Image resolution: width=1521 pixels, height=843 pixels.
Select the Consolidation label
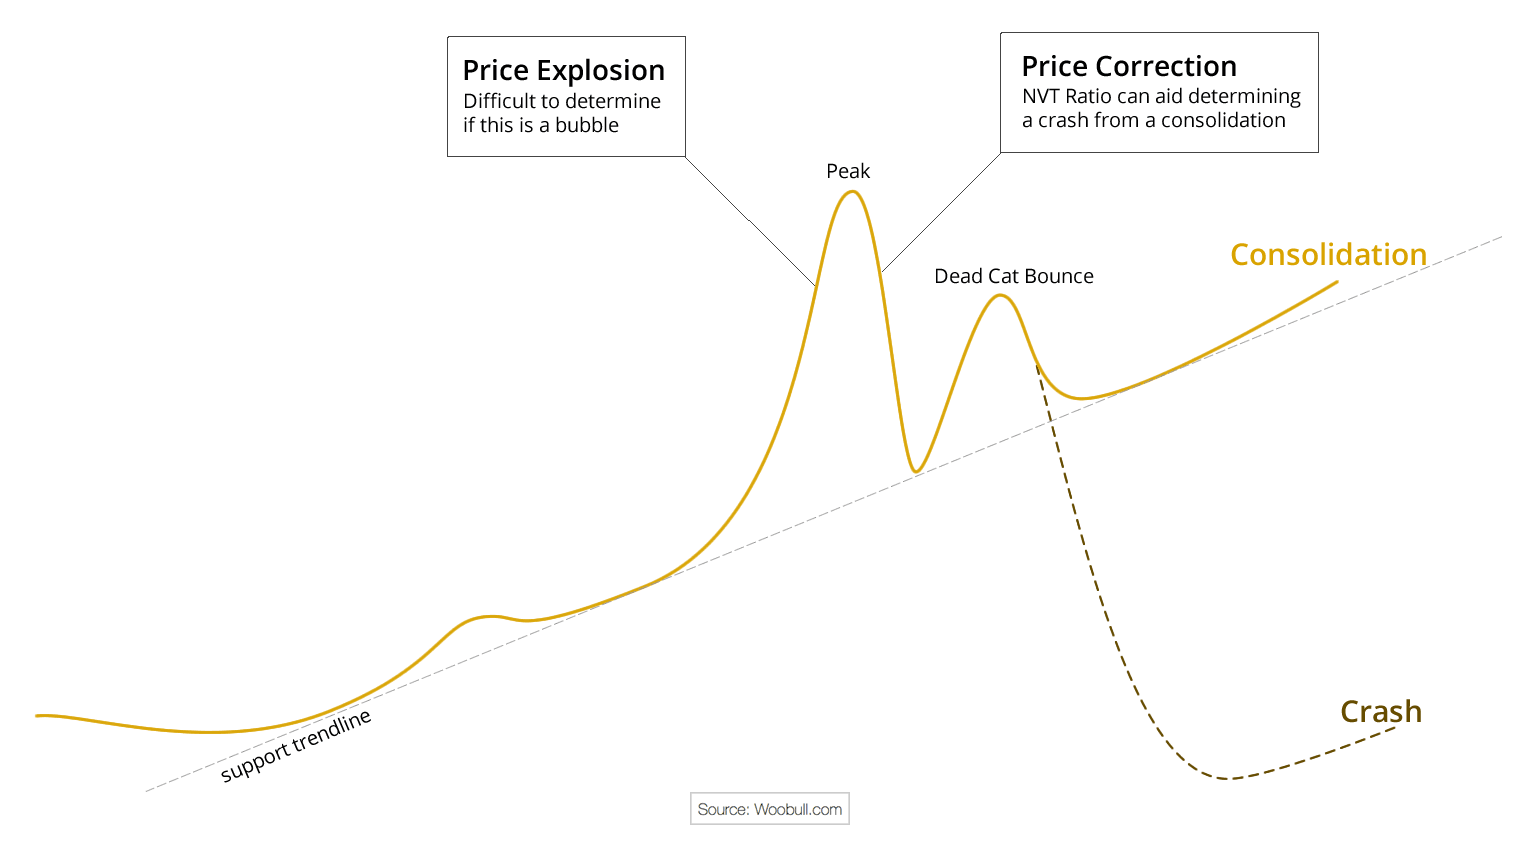pyautogui.click(x=1328, y=254)
